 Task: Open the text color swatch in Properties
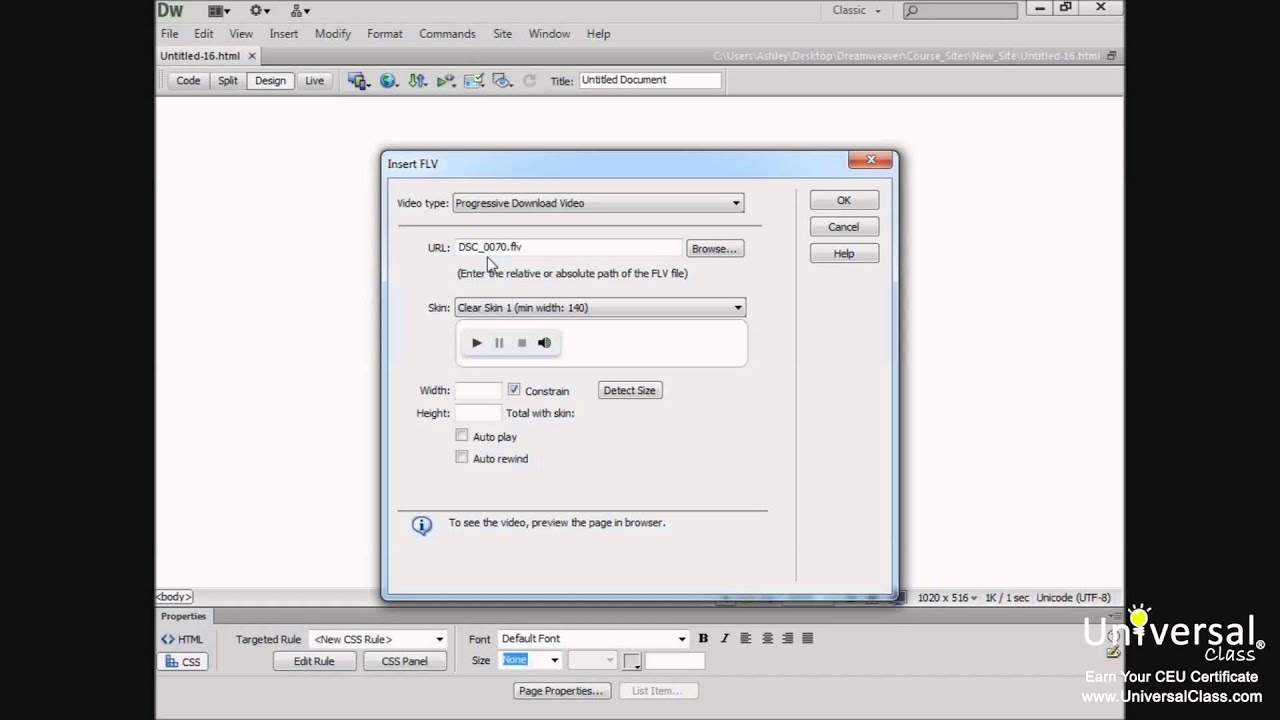click(632, 661)
